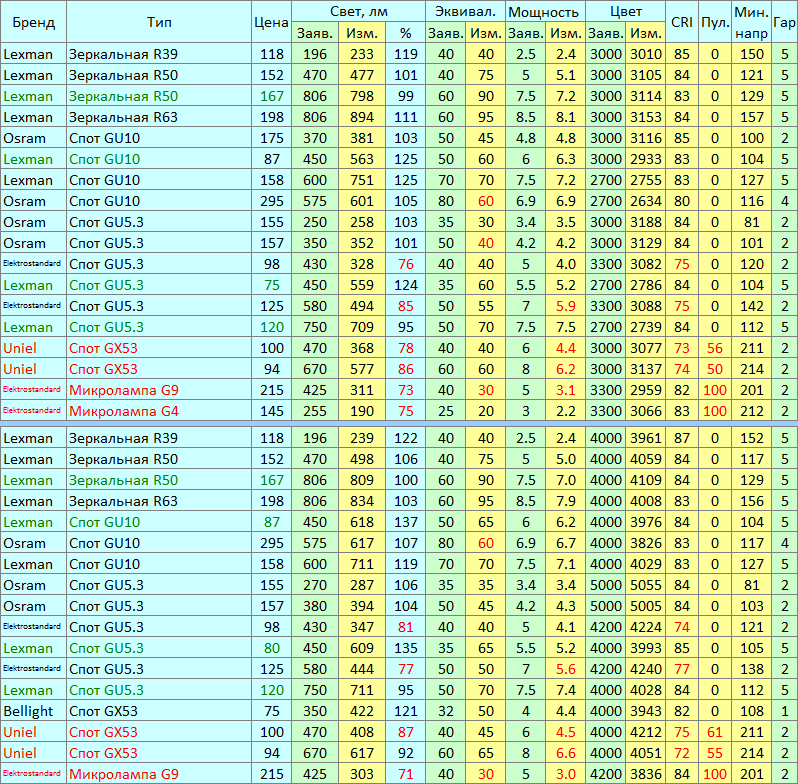Select the red measured power 5.6
This screenshot has height=784, width=798.
click(565, 669)
